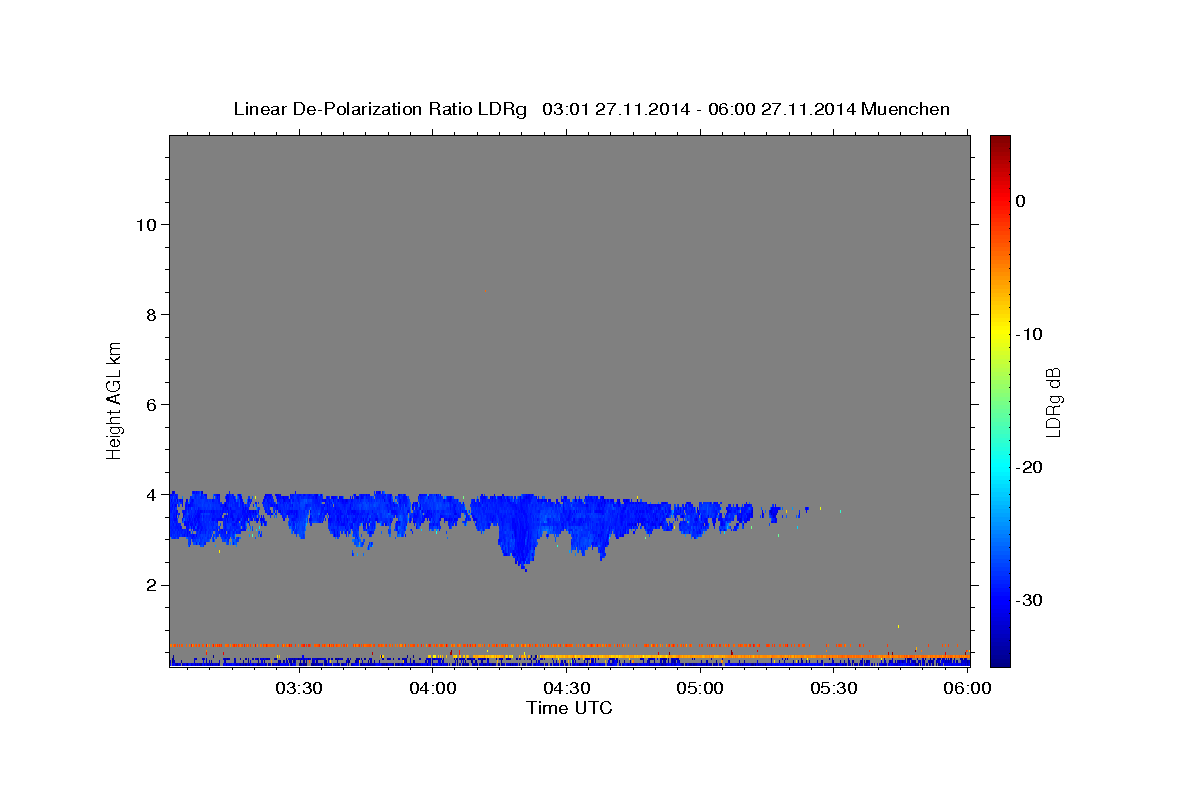1200x800 pixels.
Task: Click the 'Time UTC' axis label
Action: [x=569, y=708]
